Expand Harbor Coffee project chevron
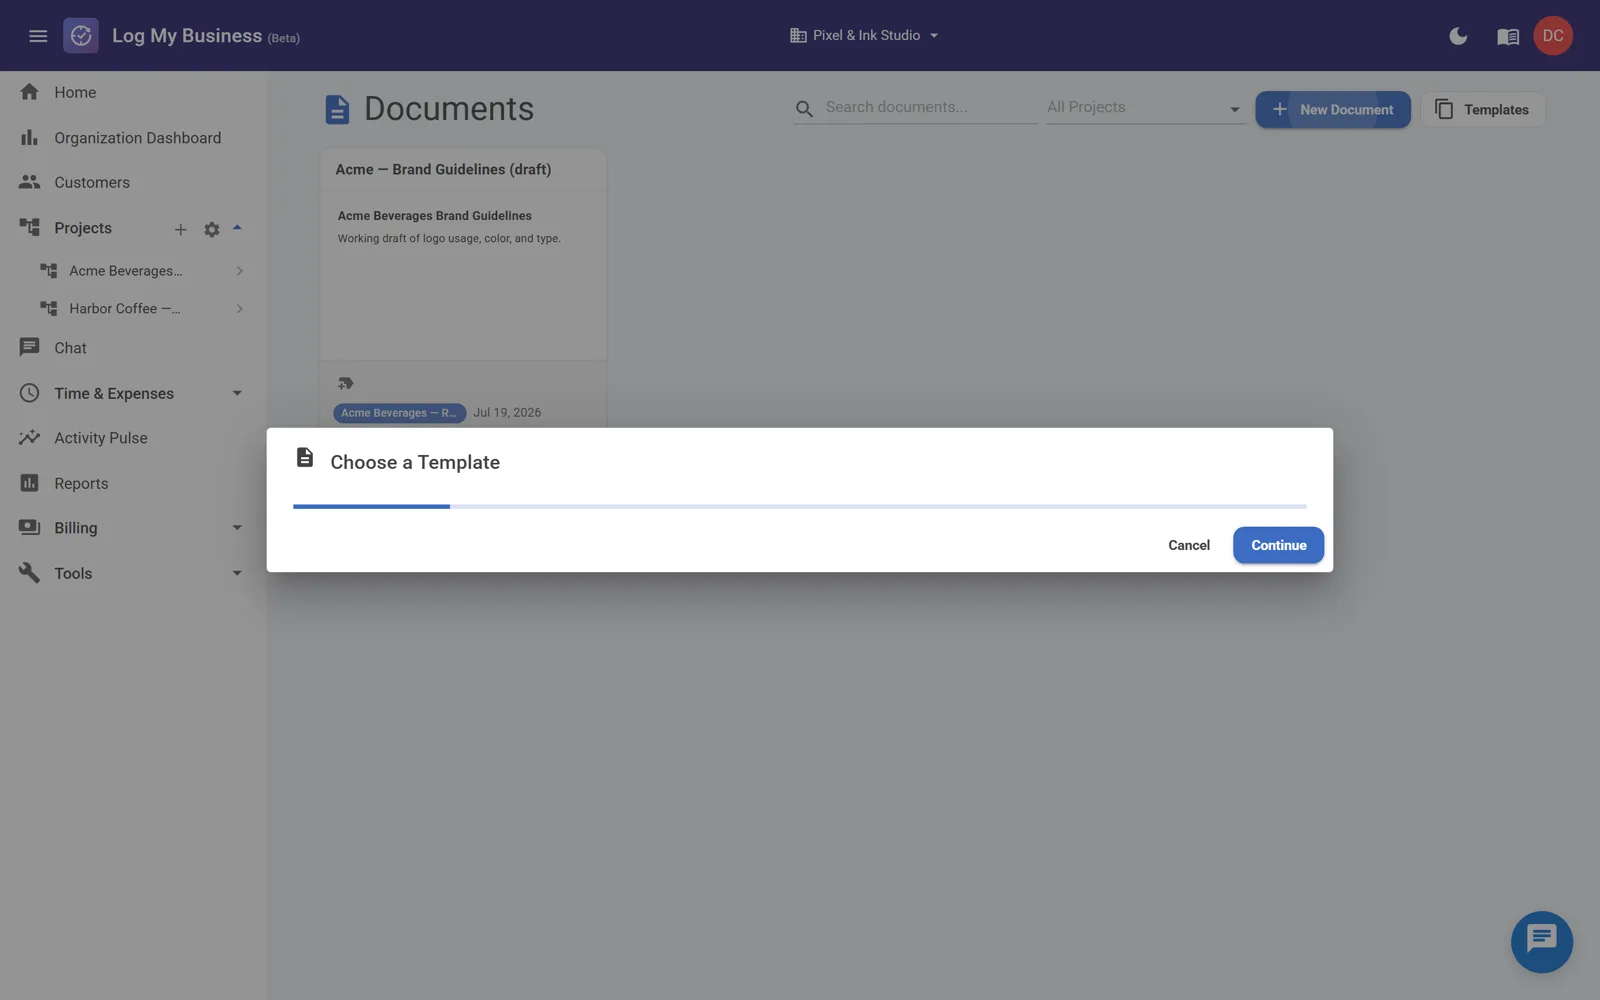Image resolution: width=1600 pixels, height=1000 pixels. [x=239, y=309]
